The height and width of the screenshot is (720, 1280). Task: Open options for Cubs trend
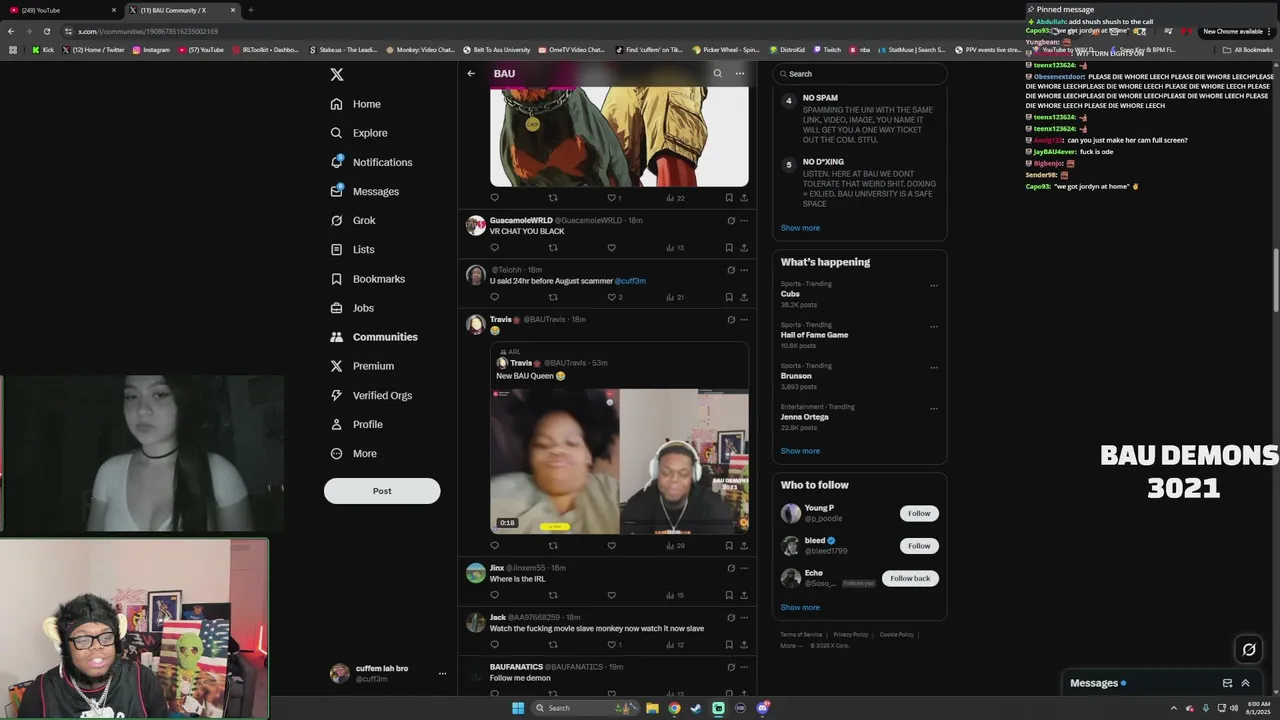pos(934,286)
